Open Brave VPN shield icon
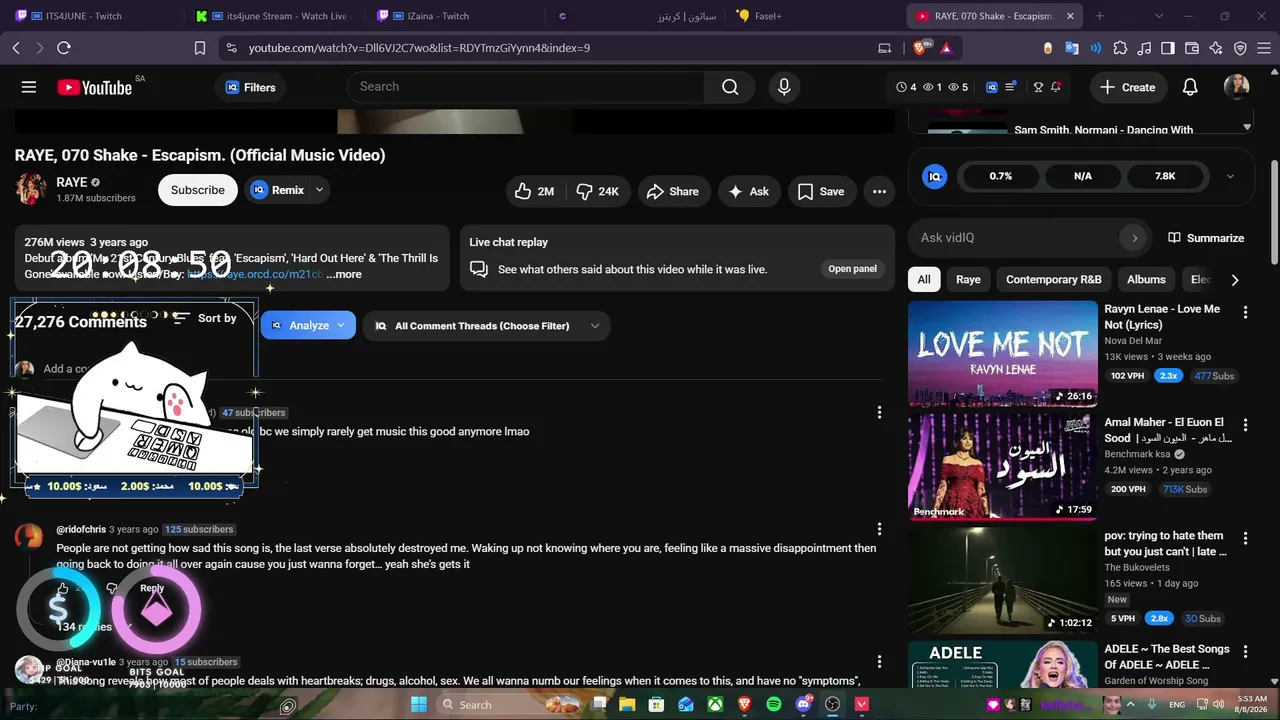Viewport: 1280px width, 720px height. pos(1240,48)
